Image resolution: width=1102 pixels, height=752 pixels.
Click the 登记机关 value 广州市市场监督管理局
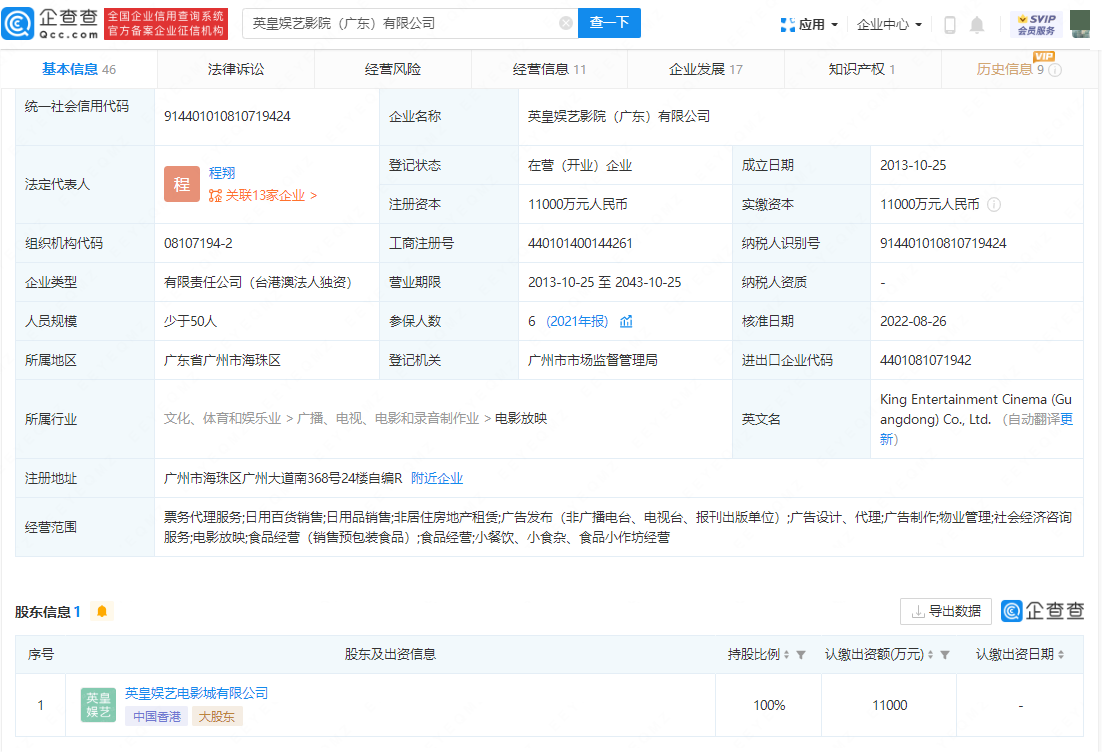click(x=592, y=361)
